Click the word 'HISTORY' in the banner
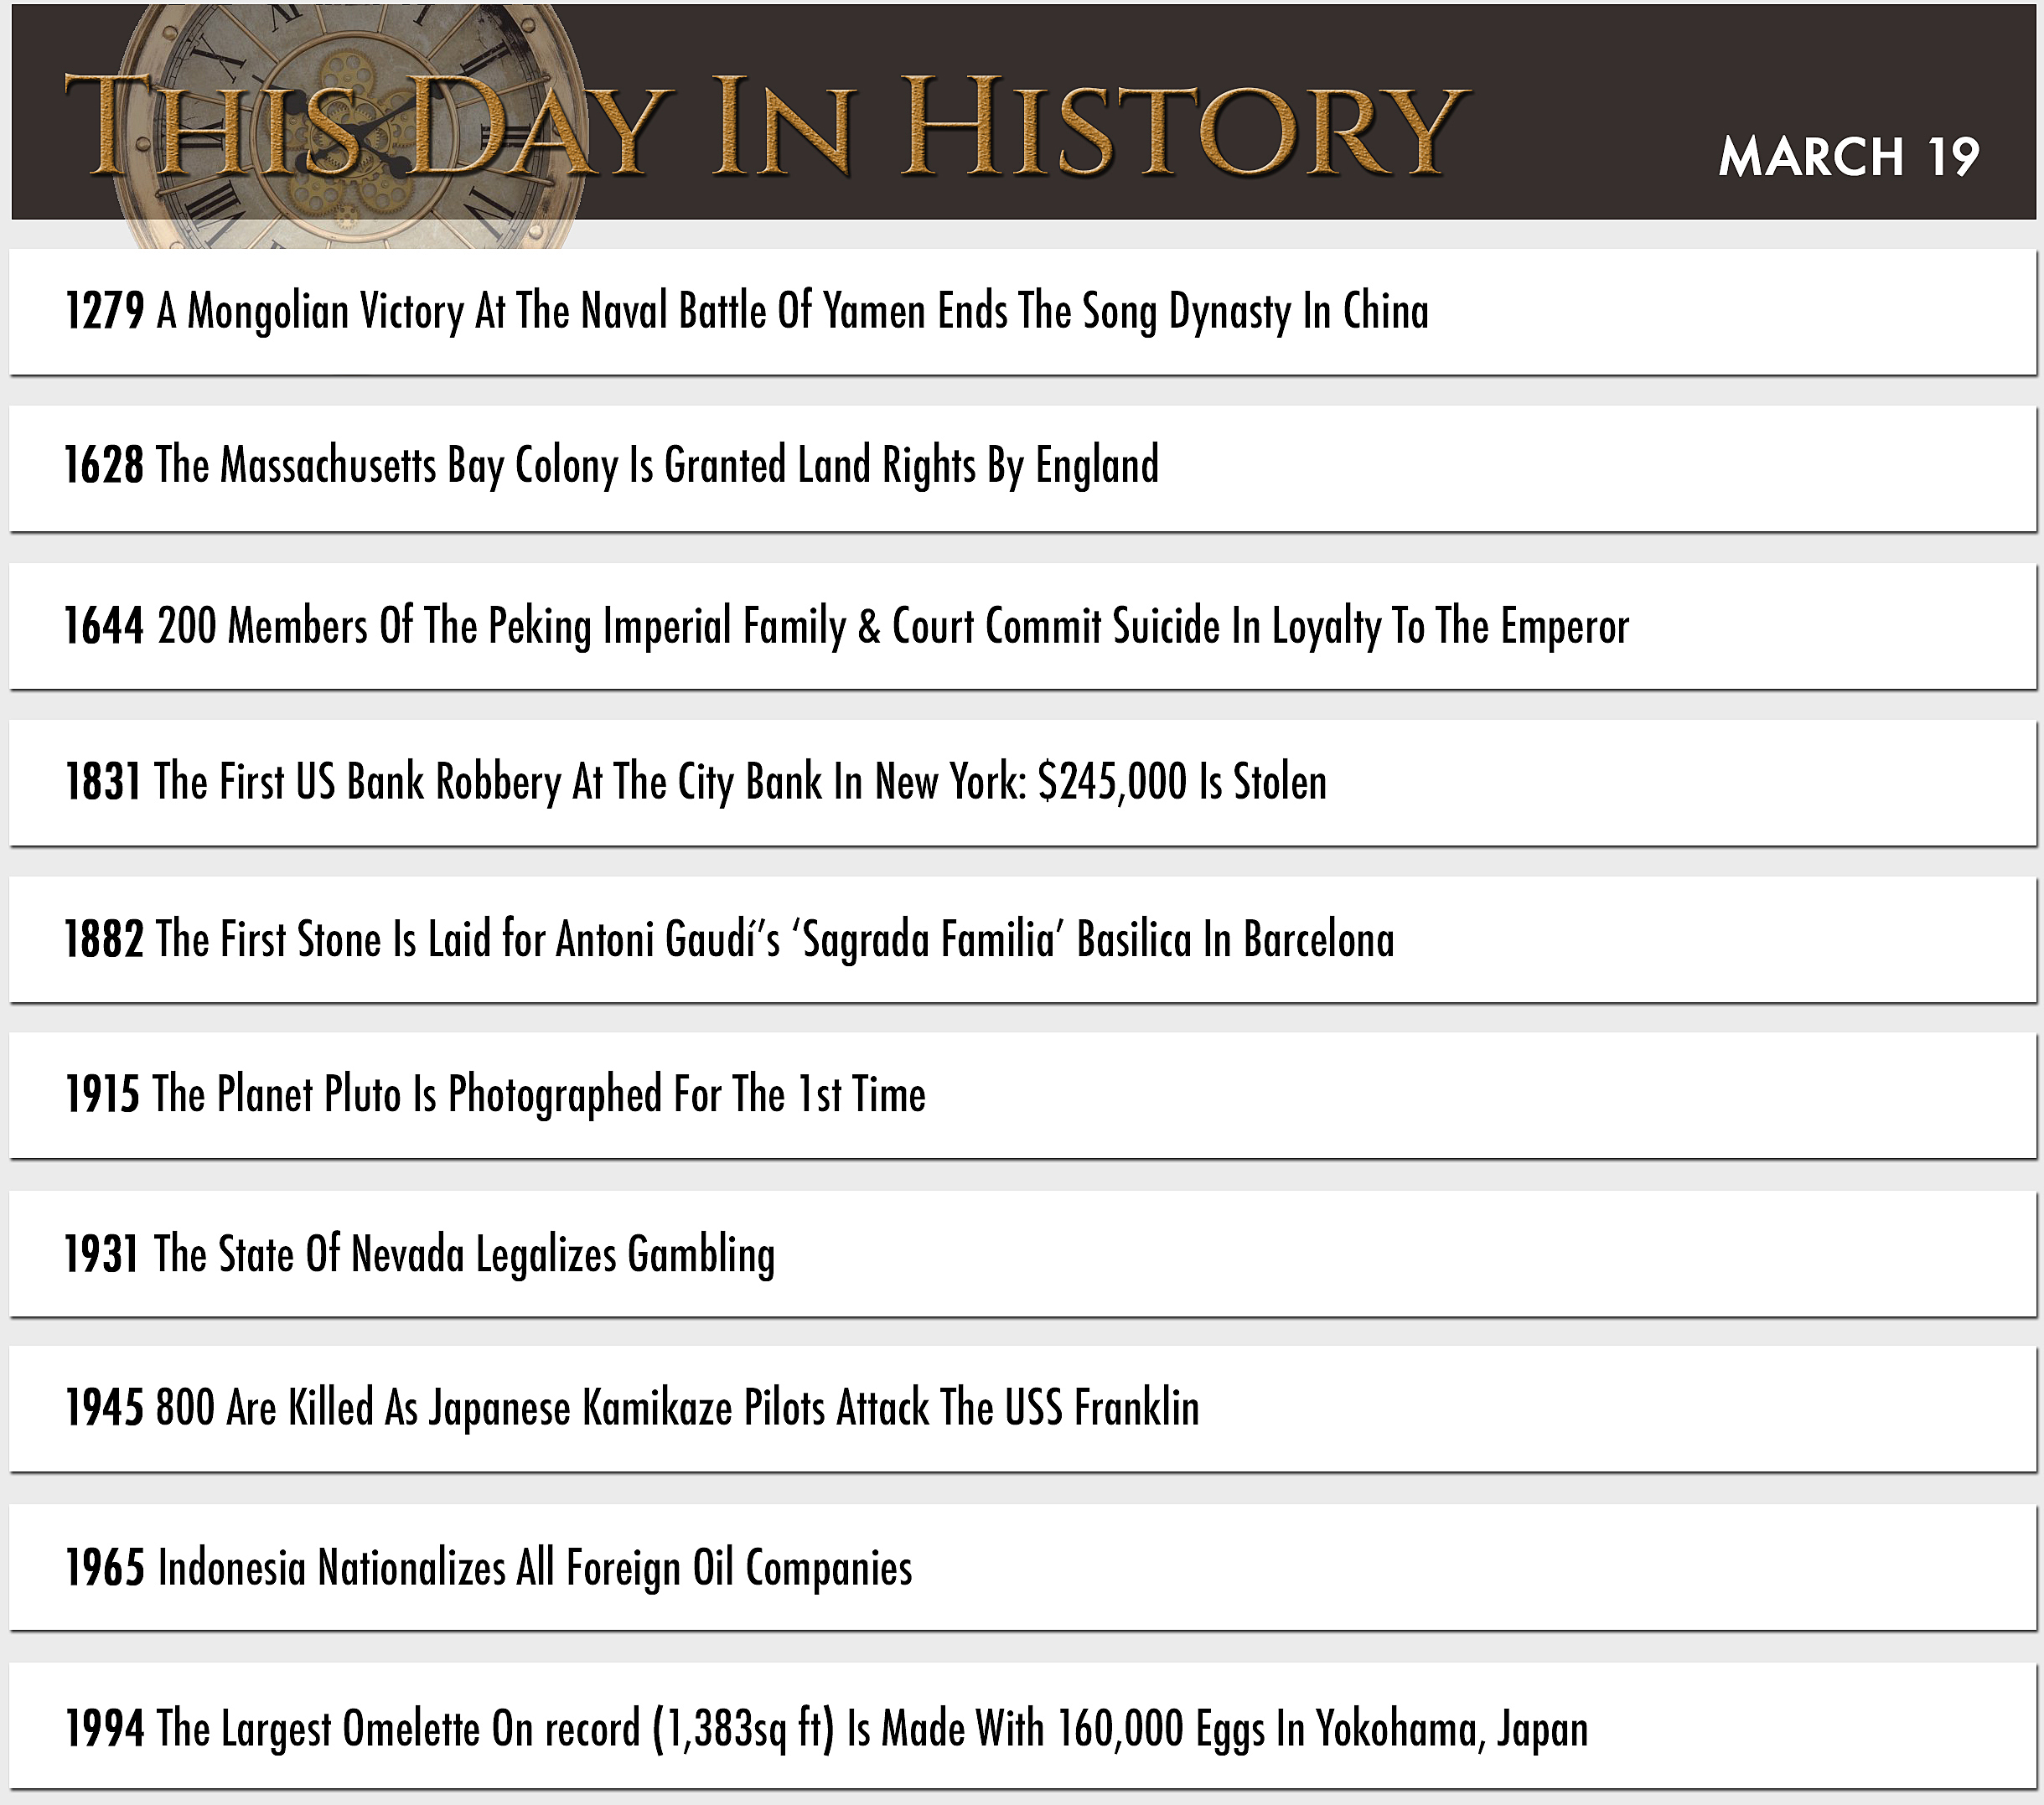The image size is (2044, 1805). 1183,126
